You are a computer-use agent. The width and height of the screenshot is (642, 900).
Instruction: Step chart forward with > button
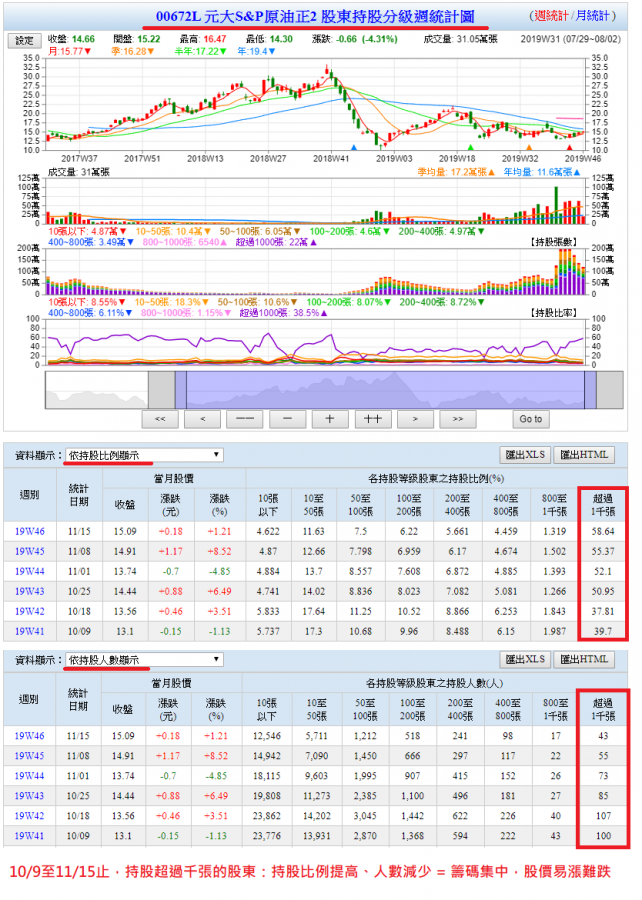[415, 419]
